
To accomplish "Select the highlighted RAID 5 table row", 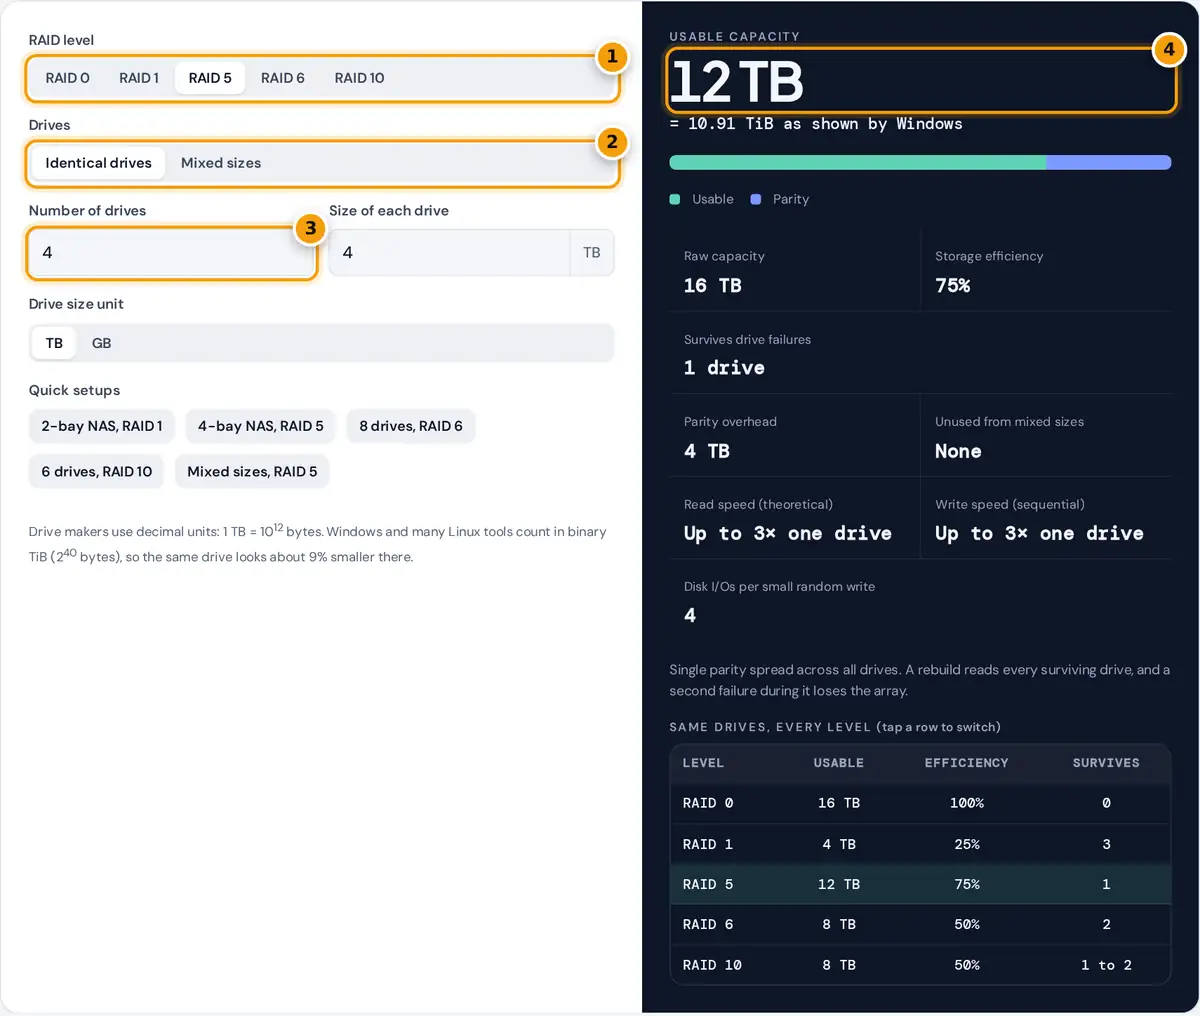I will pyautogui.click(x=920, y=884).
